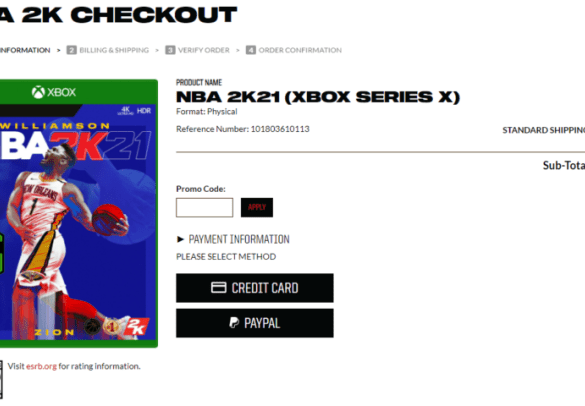
Task: Click the ESRB rating icon
Action: click(1, 380)
